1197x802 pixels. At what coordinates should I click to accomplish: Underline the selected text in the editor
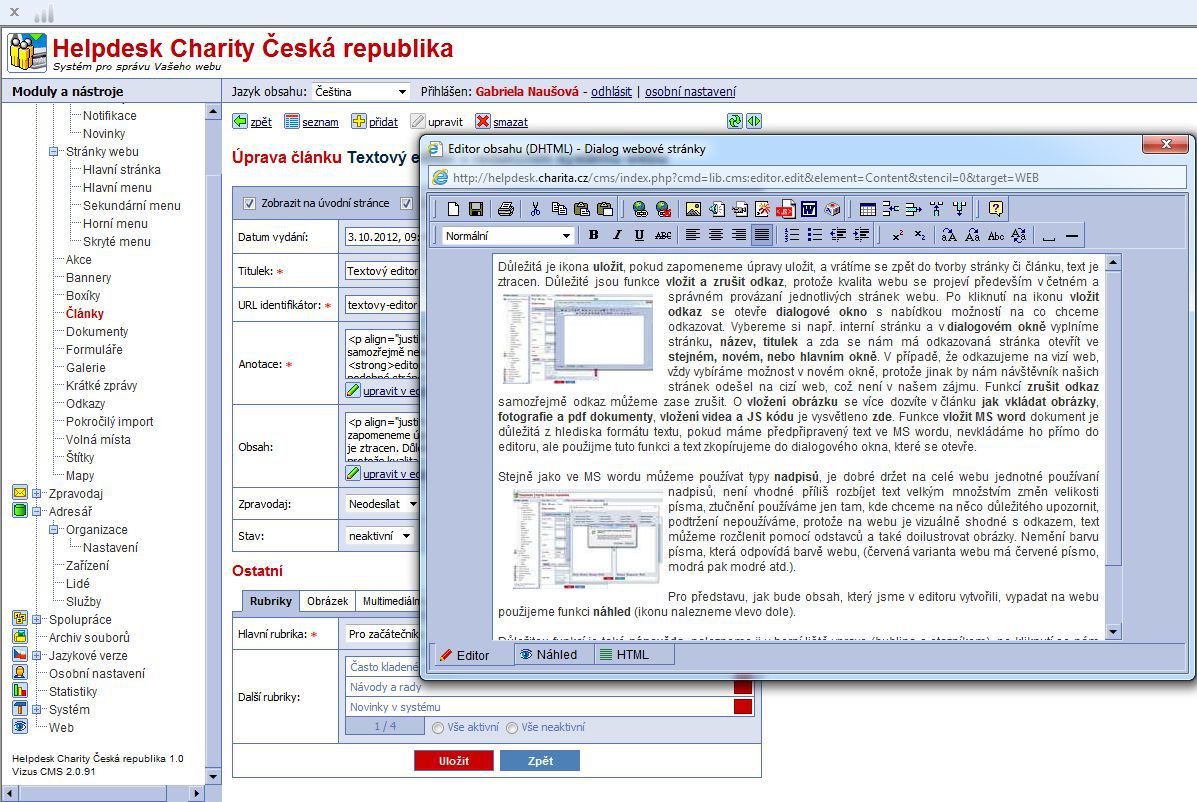640,235
